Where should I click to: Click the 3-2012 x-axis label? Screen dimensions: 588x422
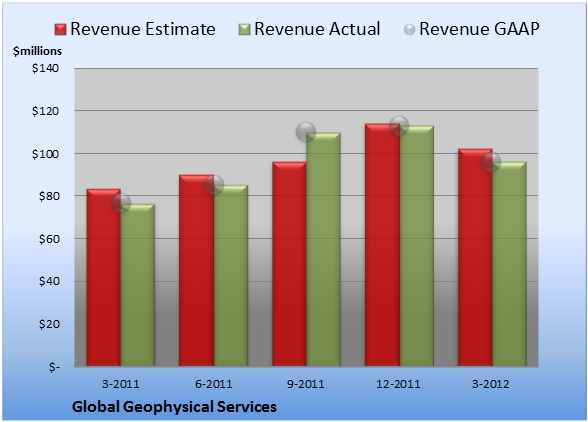coord(491,384)
